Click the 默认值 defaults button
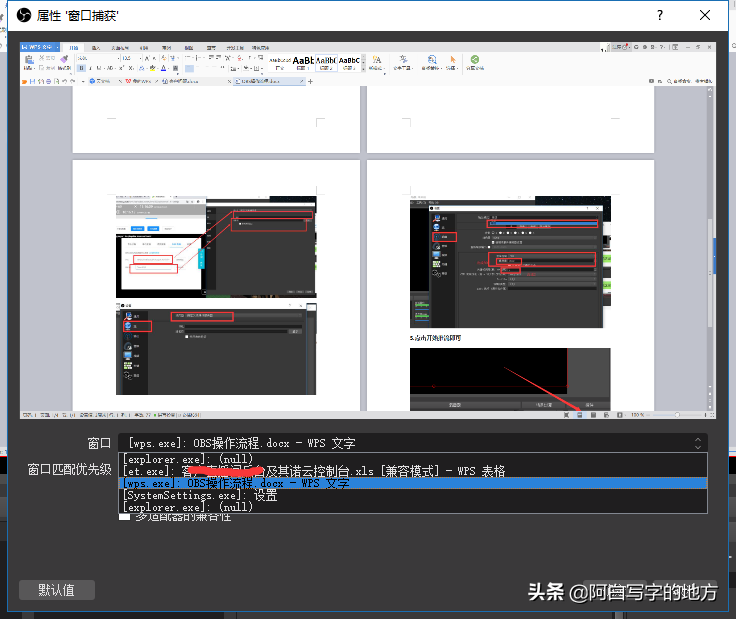This screenshot has width=736, height=619. pos(57,590)
